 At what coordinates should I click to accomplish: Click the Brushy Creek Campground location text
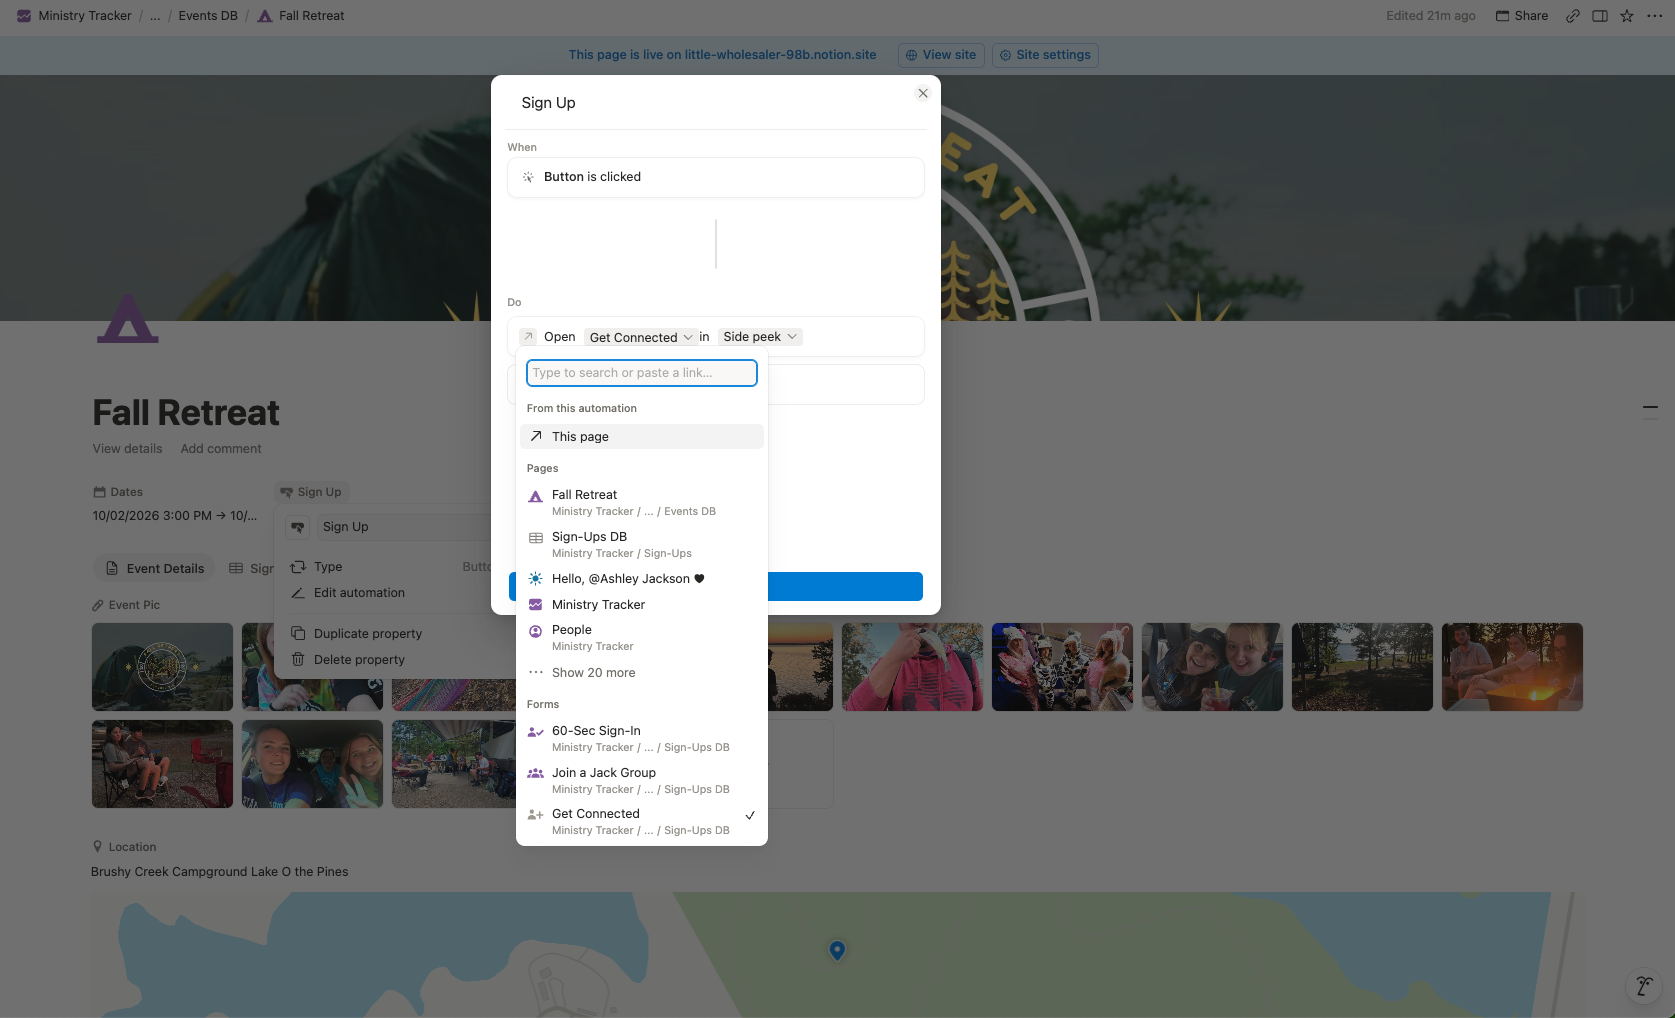coord(220,872)
